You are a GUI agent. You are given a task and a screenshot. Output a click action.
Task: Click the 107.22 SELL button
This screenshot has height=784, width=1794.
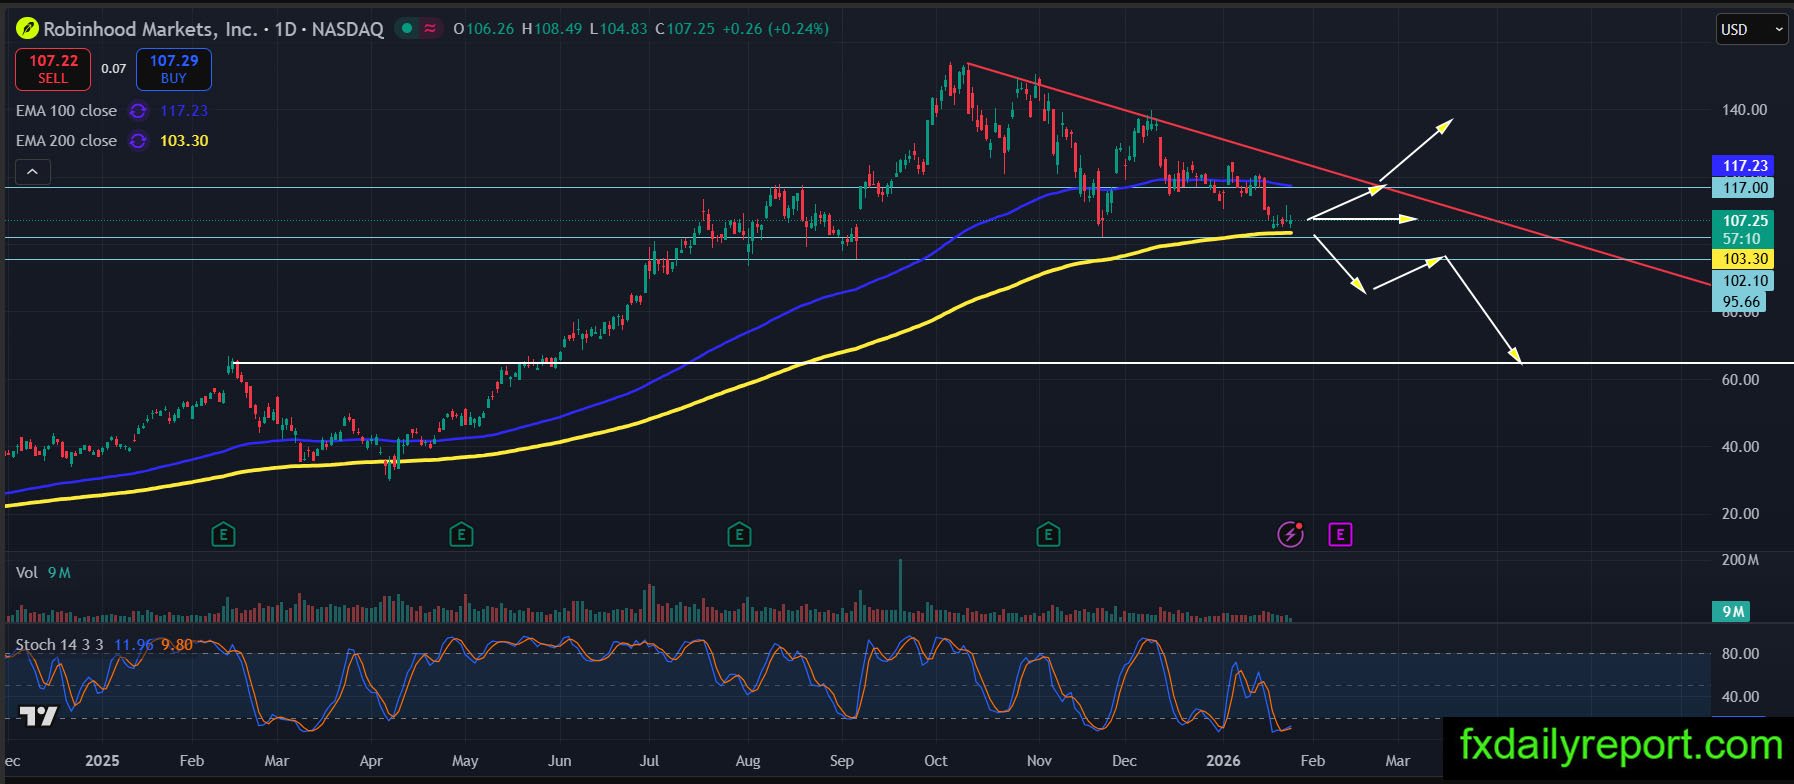click(53, 69)
